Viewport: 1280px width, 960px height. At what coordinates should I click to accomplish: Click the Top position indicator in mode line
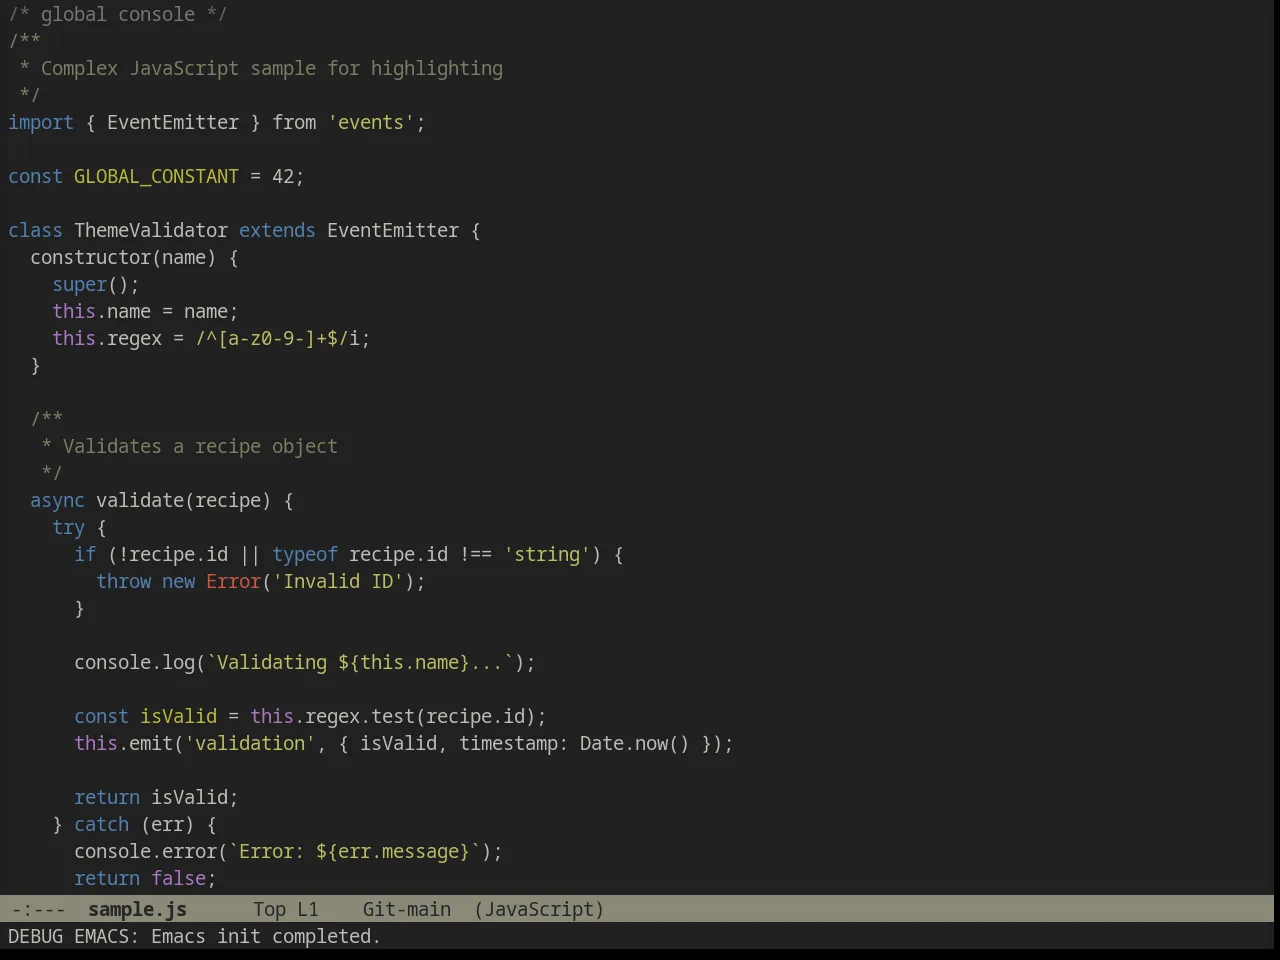269,909
